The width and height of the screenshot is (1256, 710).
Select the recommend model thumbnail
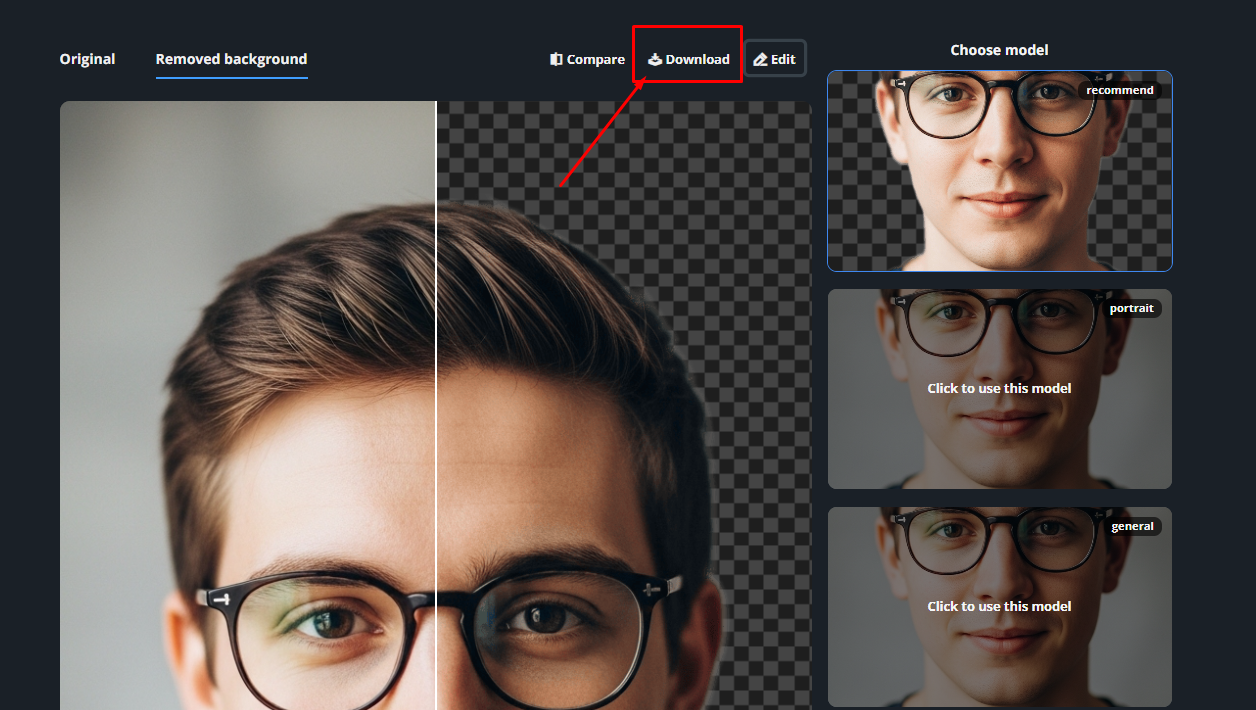(x=999, y=171)
